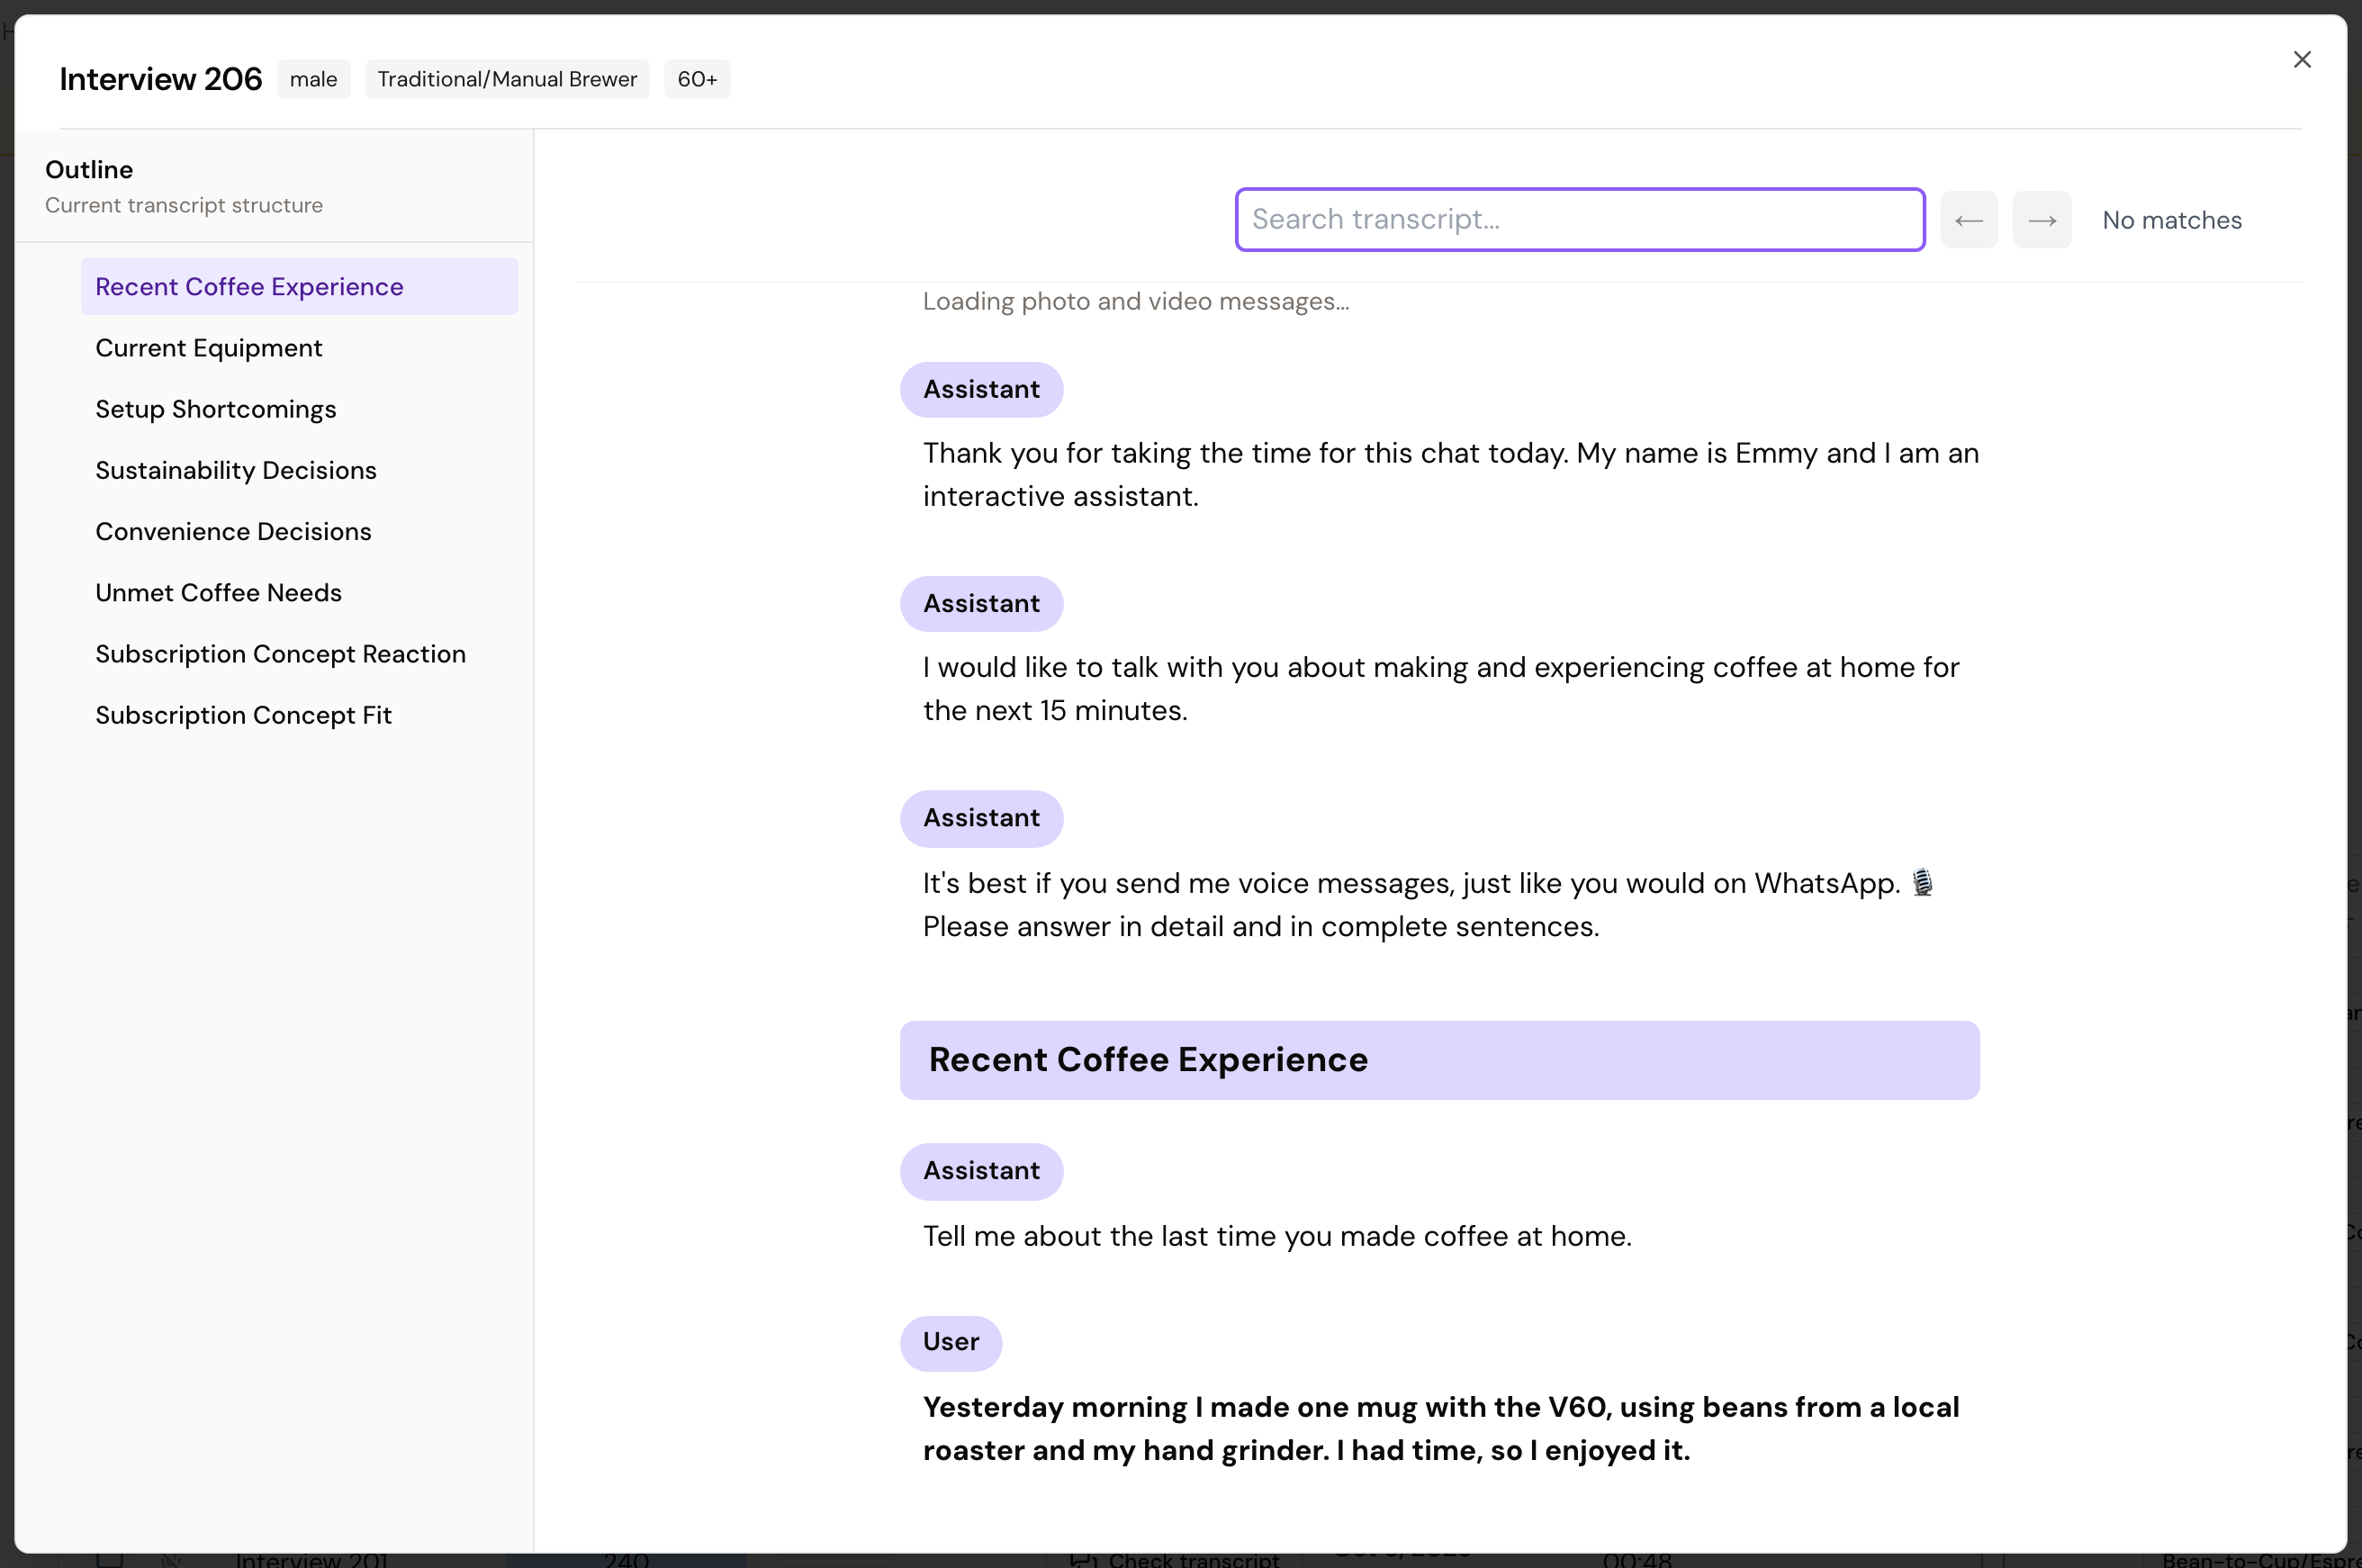Click the Recent Coffee Experience section header

[1439, 1060]
